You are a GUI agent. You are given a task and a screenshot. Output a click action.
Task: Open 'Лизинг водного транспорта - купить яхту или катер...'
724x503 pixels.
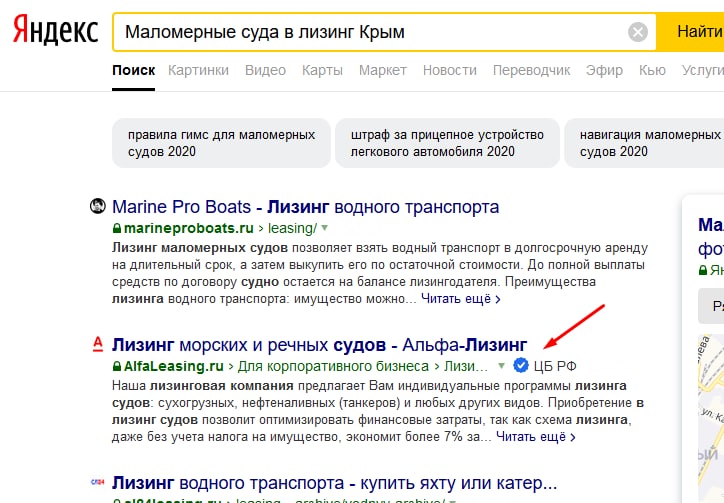[334, 483]
